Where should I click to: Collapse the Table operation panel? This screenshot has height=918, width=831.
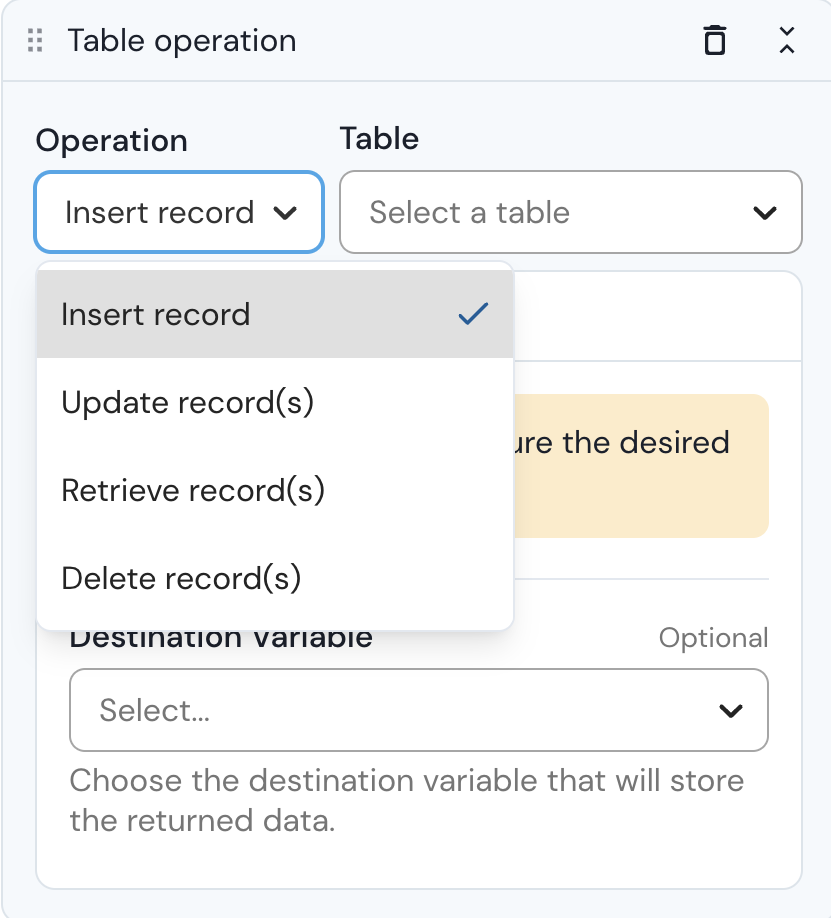tap(787, 41)
